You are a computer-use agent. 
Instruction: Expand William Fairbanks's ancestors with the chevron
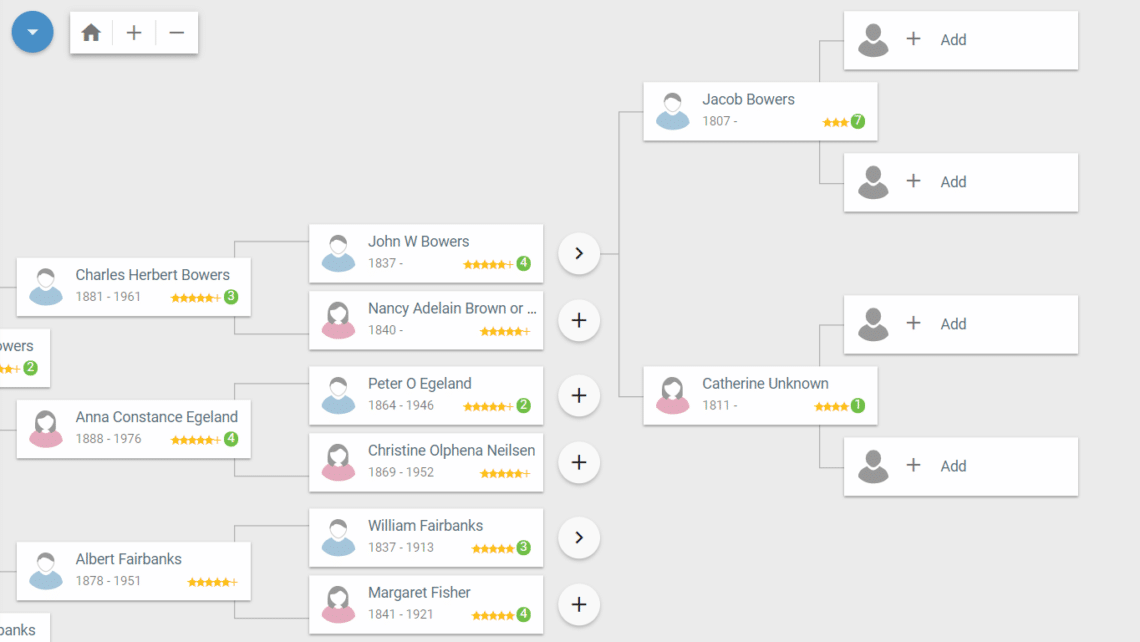coord(578,537)
